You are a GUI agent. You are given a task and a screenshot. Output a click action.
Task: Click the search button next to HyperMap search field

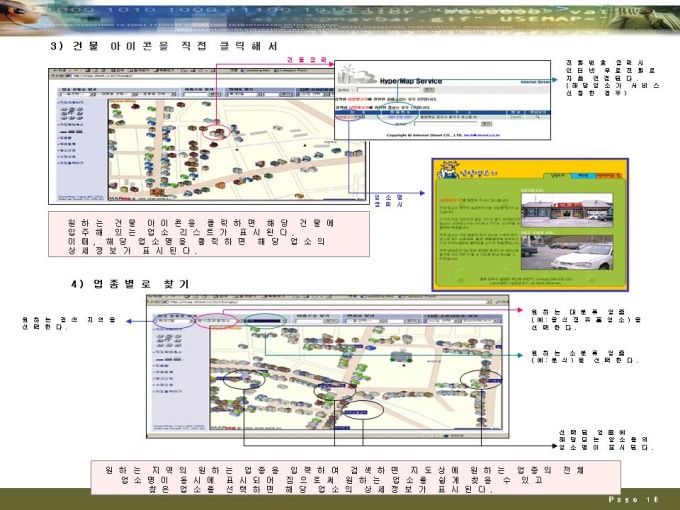[428, 90]
